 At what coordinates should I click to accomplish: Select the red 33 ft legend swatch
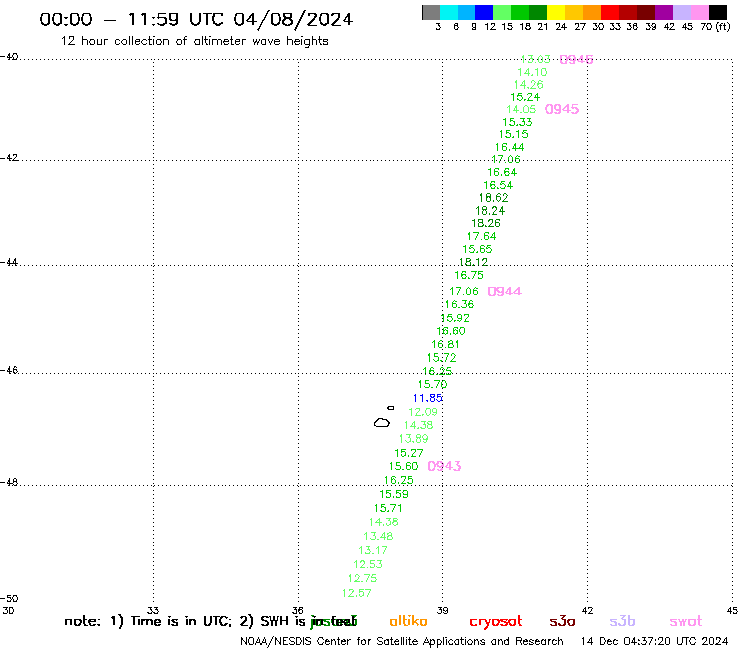pyautogui.click(x=610, y=12)
